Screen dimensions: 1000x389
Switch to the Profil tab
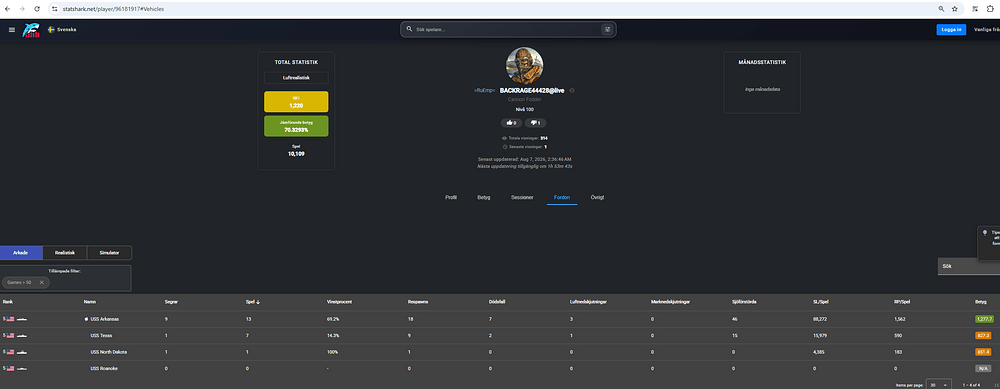451,197
